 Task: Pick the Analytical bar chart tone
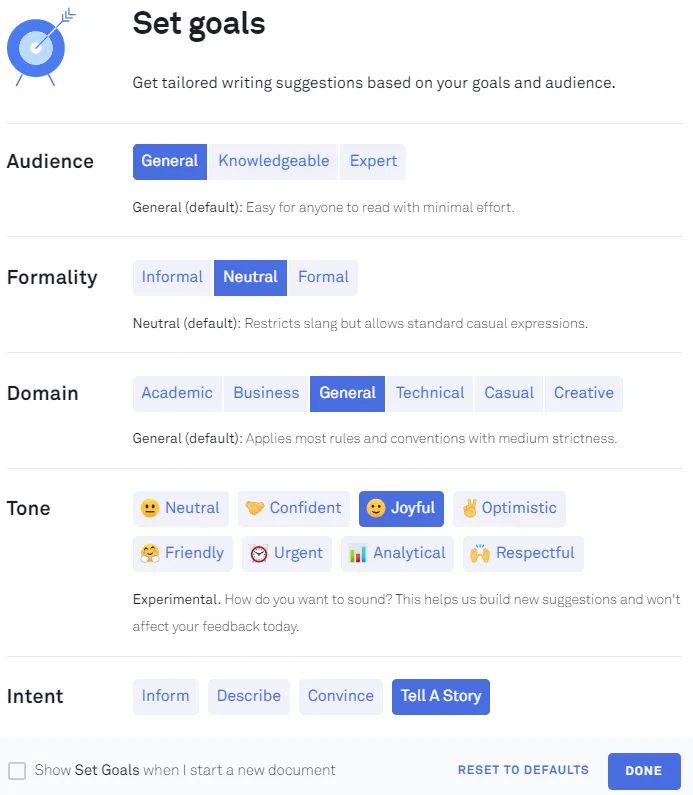397,553
